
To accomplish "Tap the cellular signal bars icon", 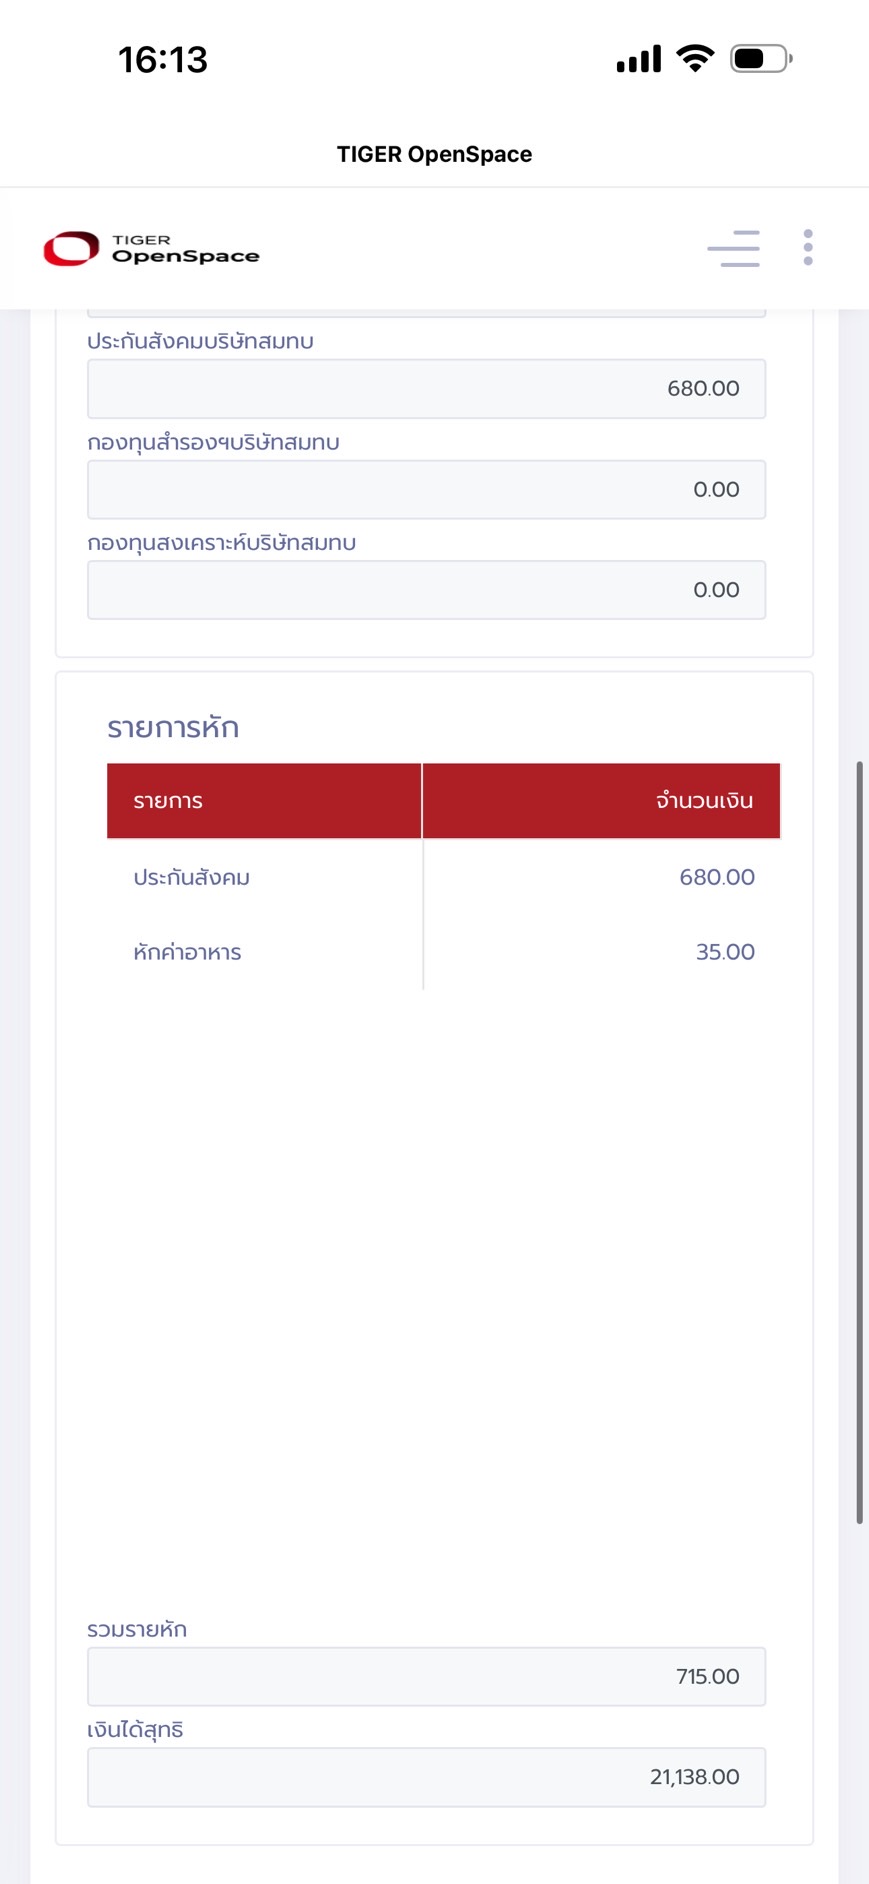I will click(x=639, y=60).
